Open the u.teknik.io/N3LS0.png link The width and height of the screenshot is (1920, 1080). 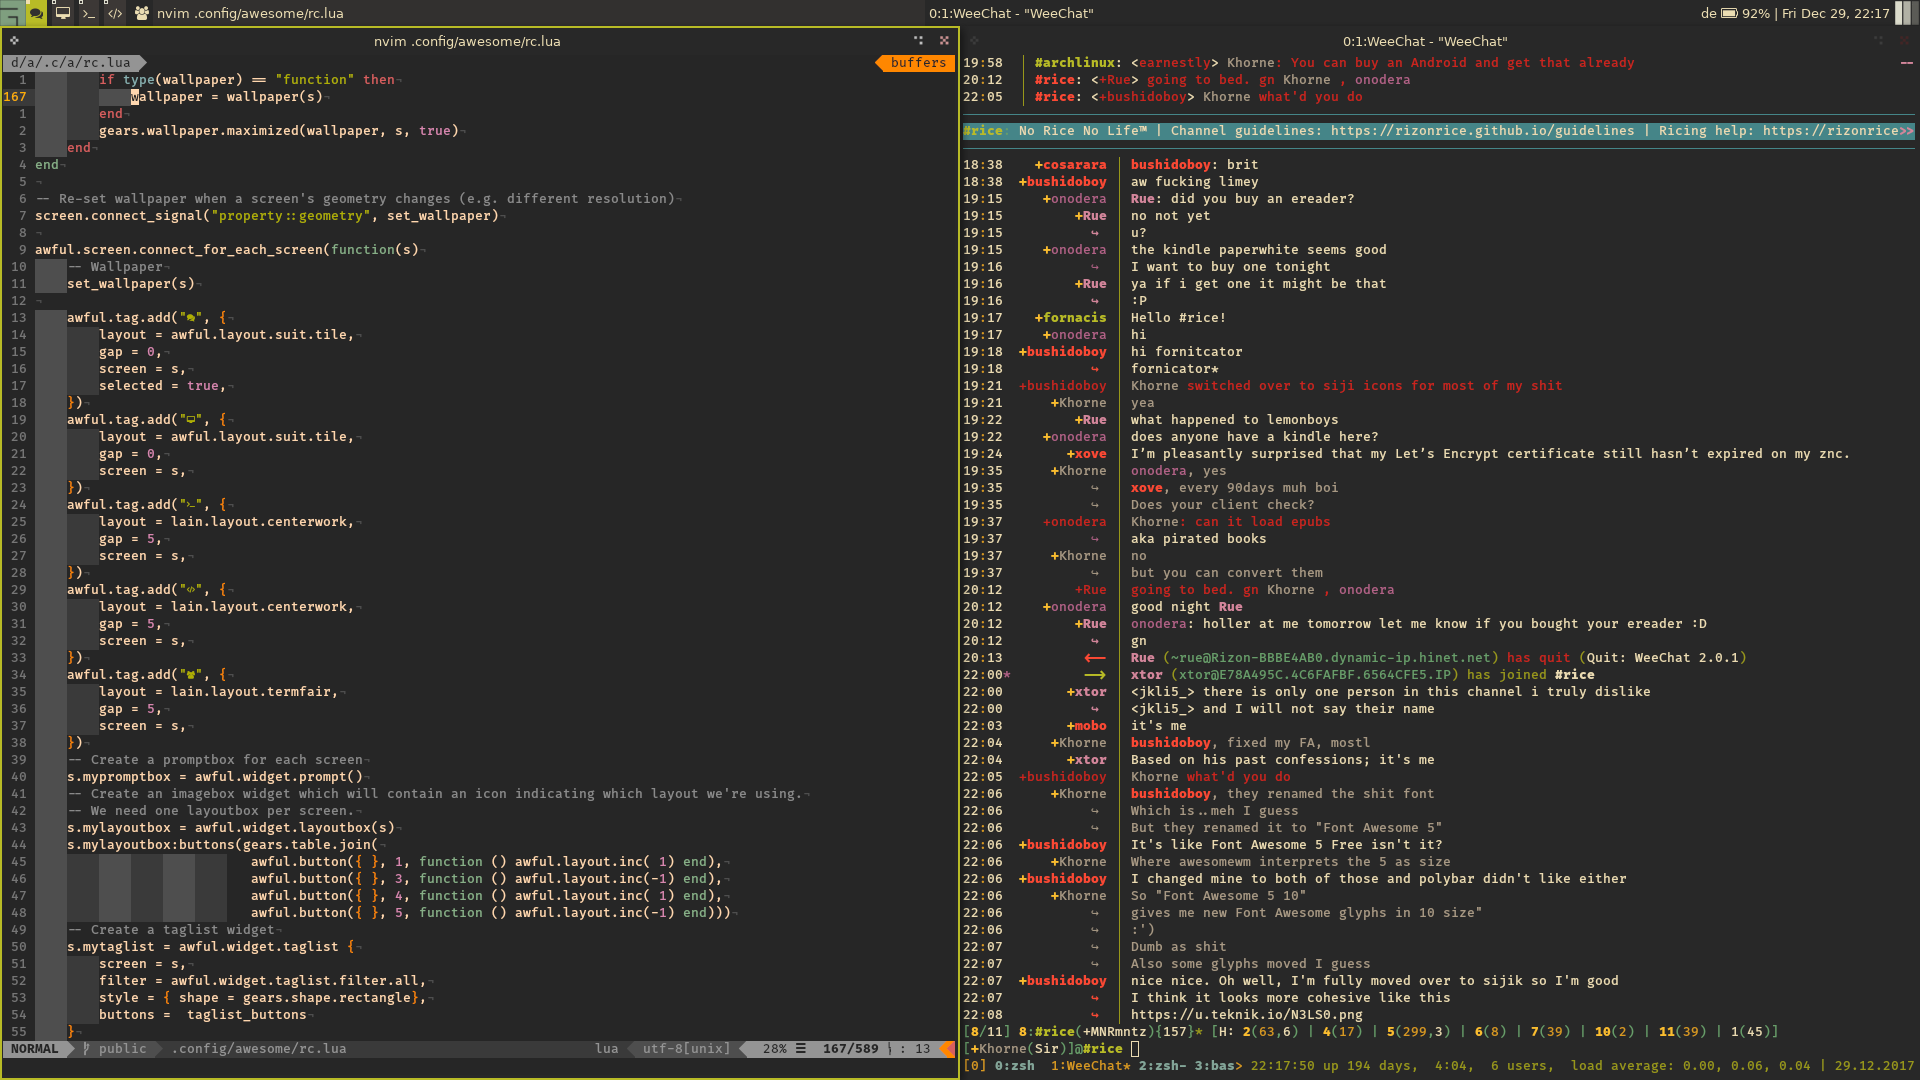pos(1245,1014)
